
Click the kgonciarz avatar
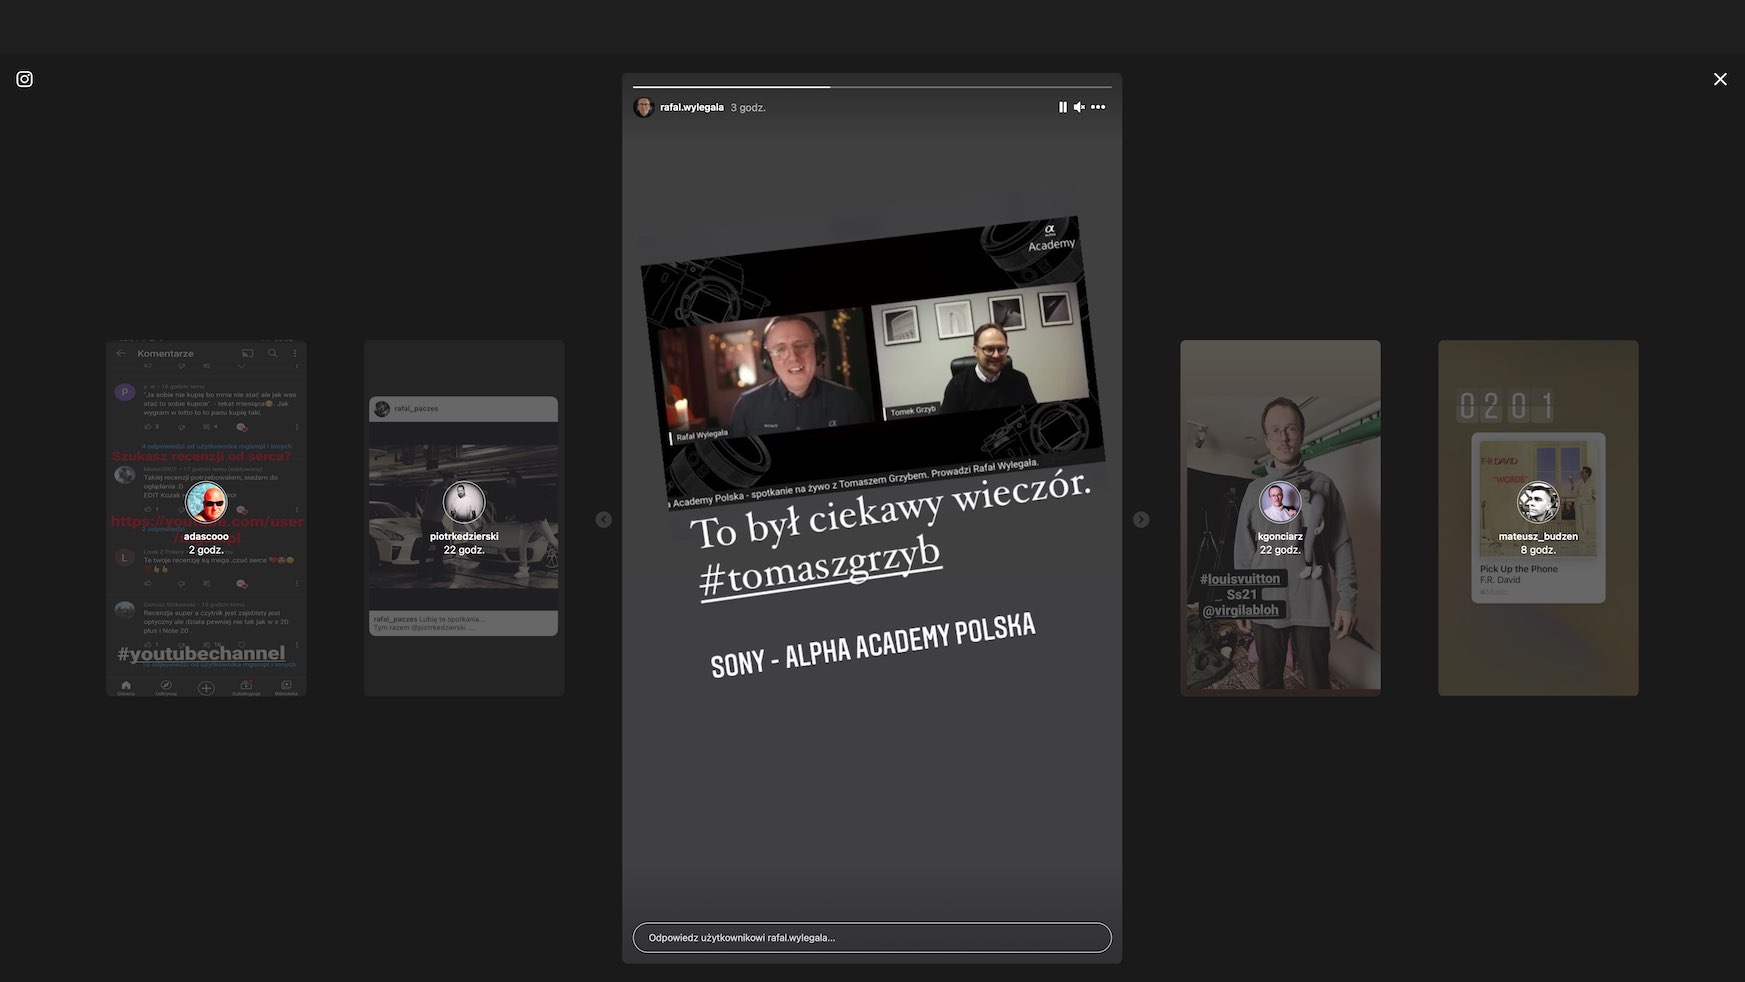pyautogui.click(x=1280, y=503)
